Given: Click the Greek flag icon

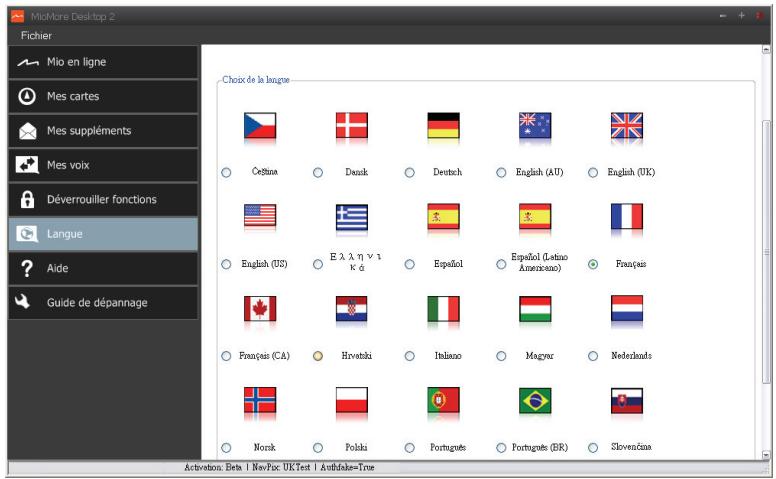Looking at the screenshot, I should 352,218.
